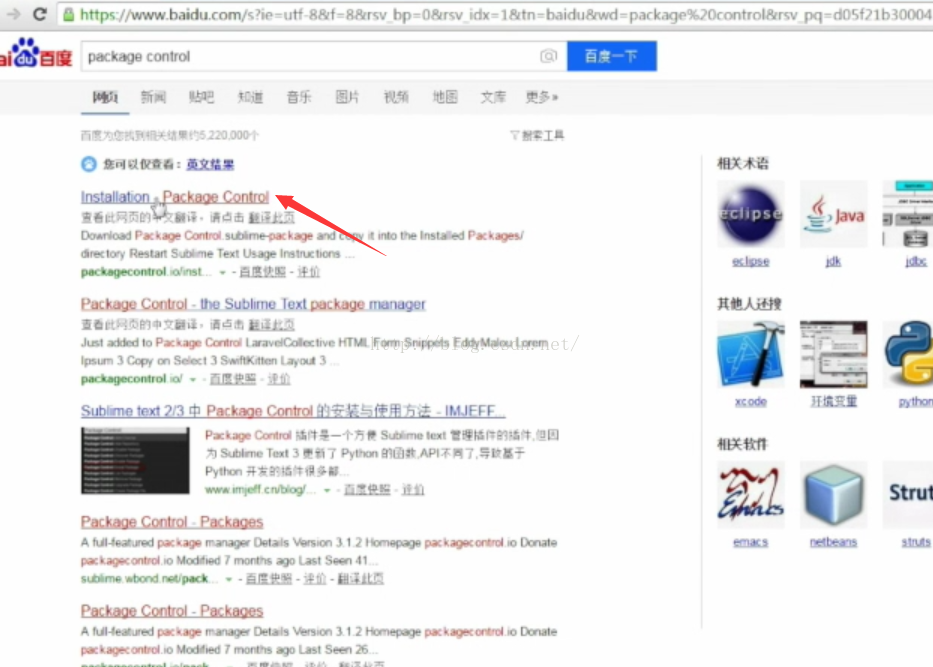The image size is (933, 667).
Task: Expand arrow next to packagecontrol.io/ URL
Action: (x=192, y=379)
